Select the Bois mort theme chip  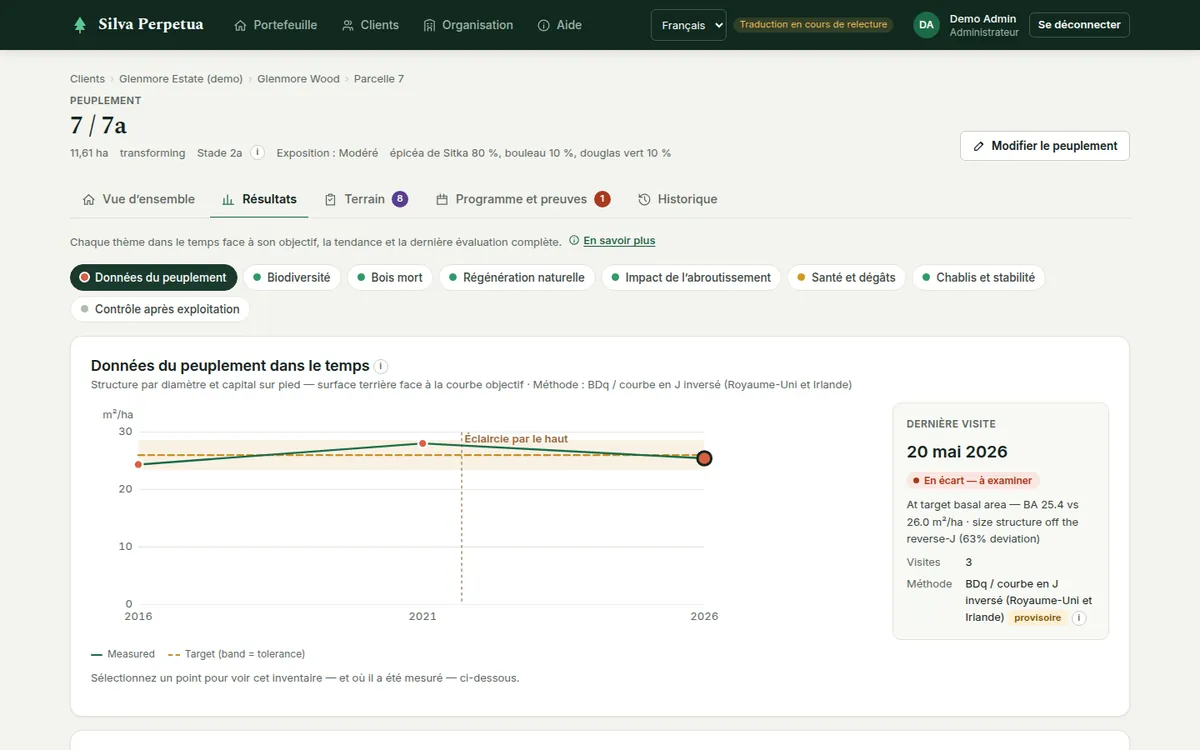click(x=390, y=277)
